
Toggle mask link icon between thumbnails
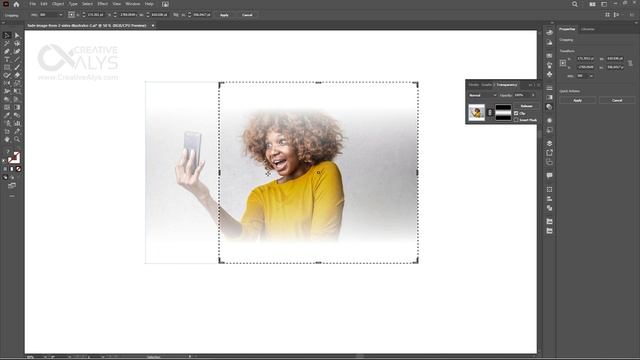490,112
